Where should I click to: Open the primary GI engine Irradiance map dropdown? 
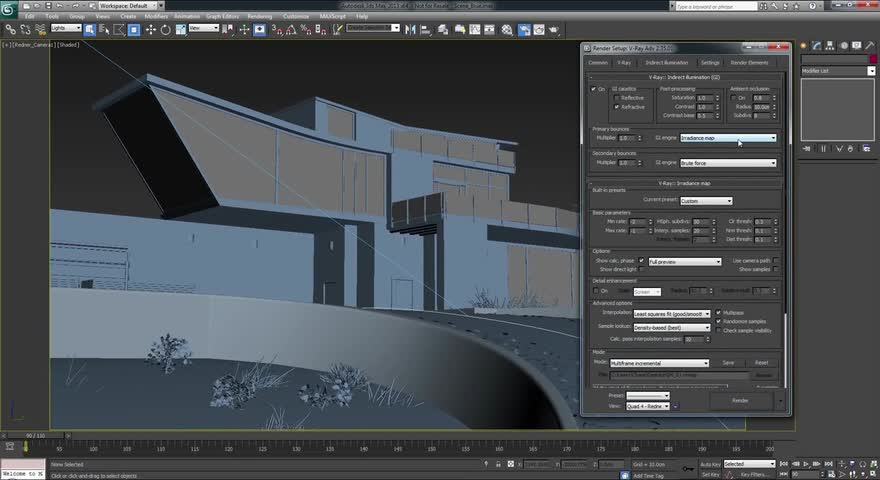tap(728, 138)
